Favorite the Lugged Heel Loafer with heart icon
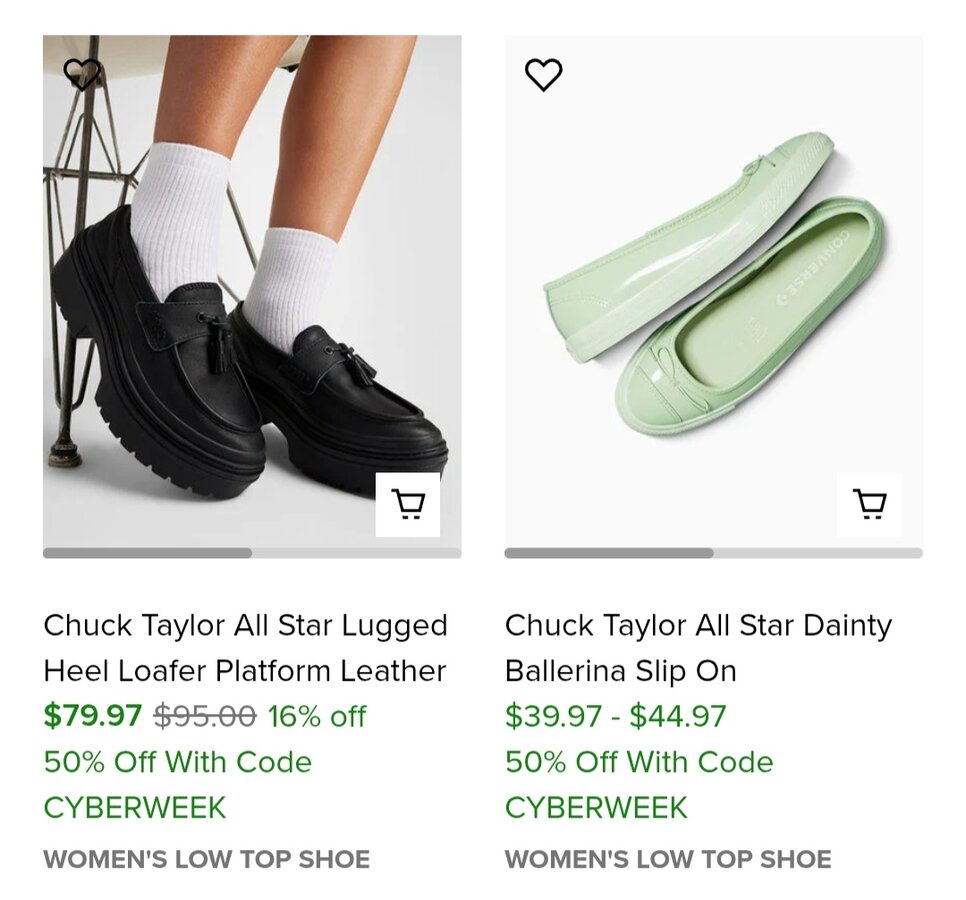This screenshot has width=966, height=900. (82, 75)
